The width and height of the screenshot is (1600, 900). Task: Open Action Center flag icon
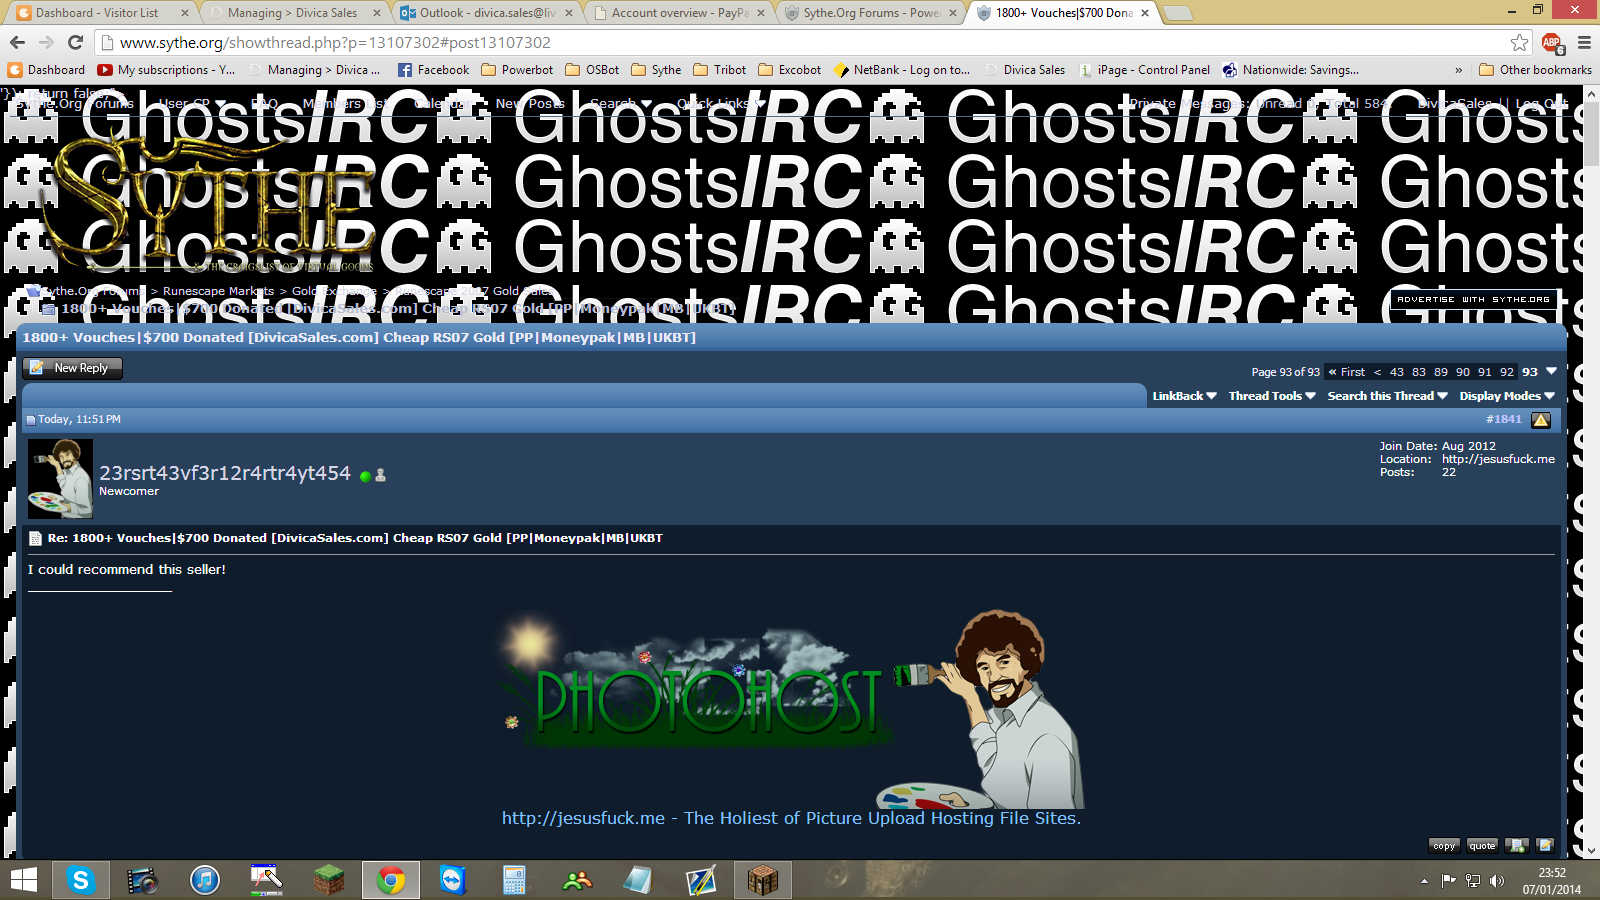point(1448,881)
